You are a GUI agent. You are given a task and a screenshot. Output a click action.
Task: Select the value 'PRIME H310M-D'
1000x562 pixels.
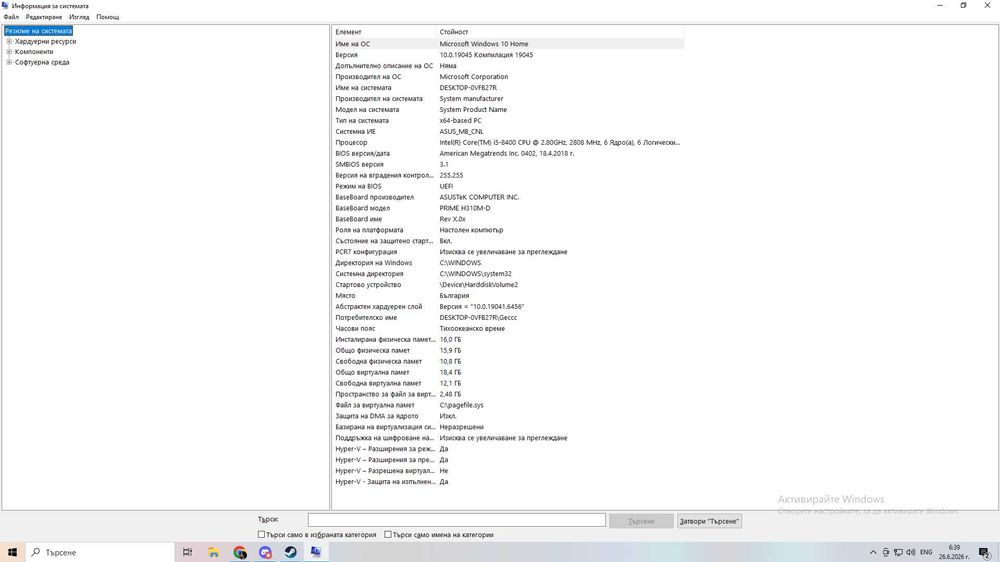coord(464,208)
